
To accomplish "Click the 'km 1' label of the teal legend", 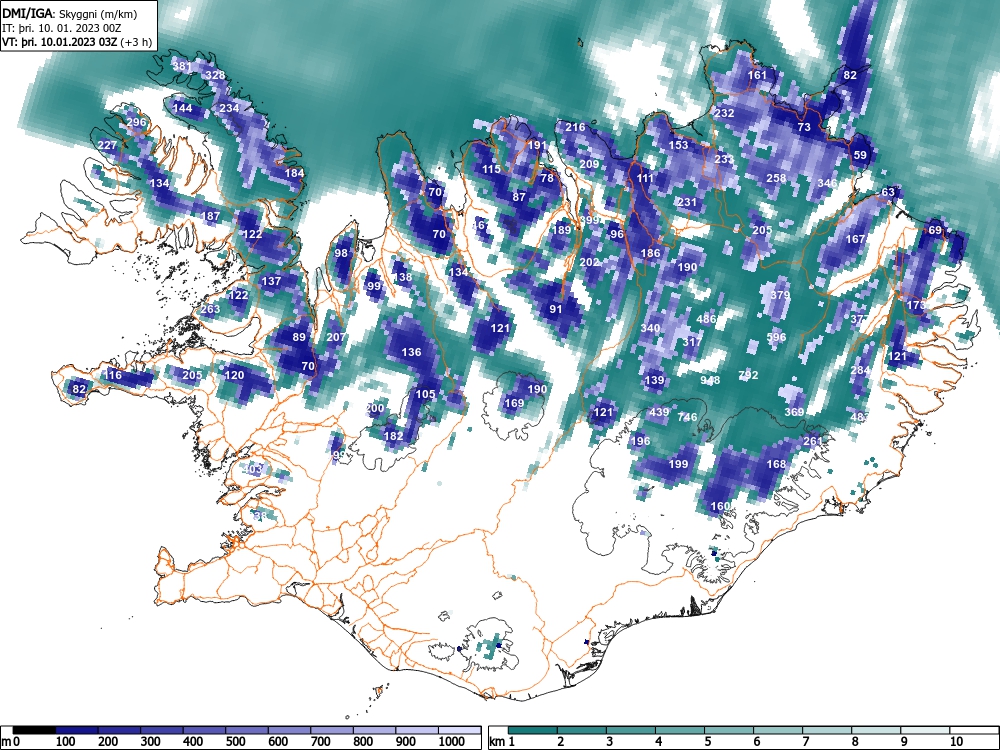I will tap(502, 742).
